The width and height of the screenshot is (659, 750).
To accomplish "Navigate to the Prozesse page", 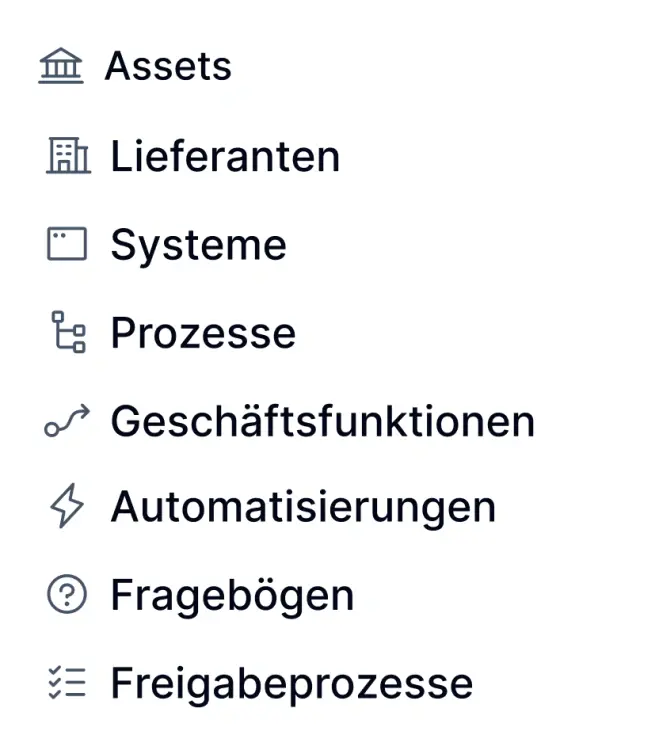I will (203, 333).
